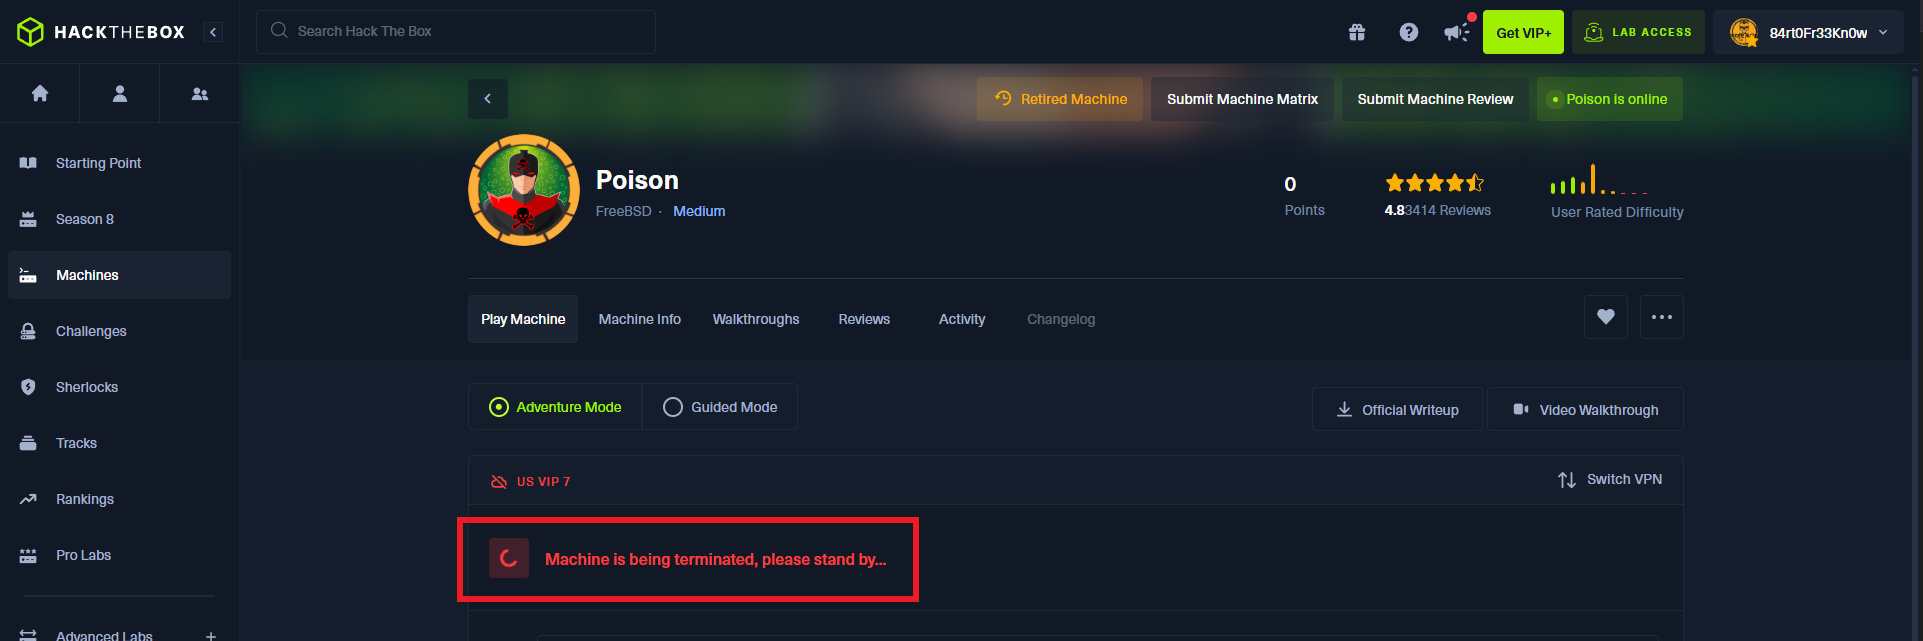Select Machines in sidebar

(119, 275)
